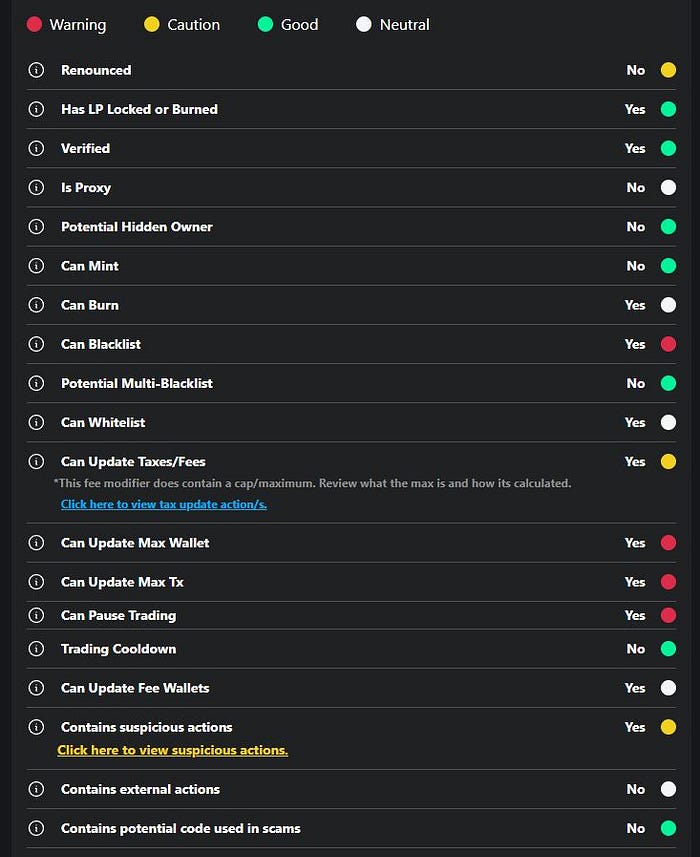Click here to view suspicious actions link
This screenshot has width=700, height=857.
tap(173, 750)
